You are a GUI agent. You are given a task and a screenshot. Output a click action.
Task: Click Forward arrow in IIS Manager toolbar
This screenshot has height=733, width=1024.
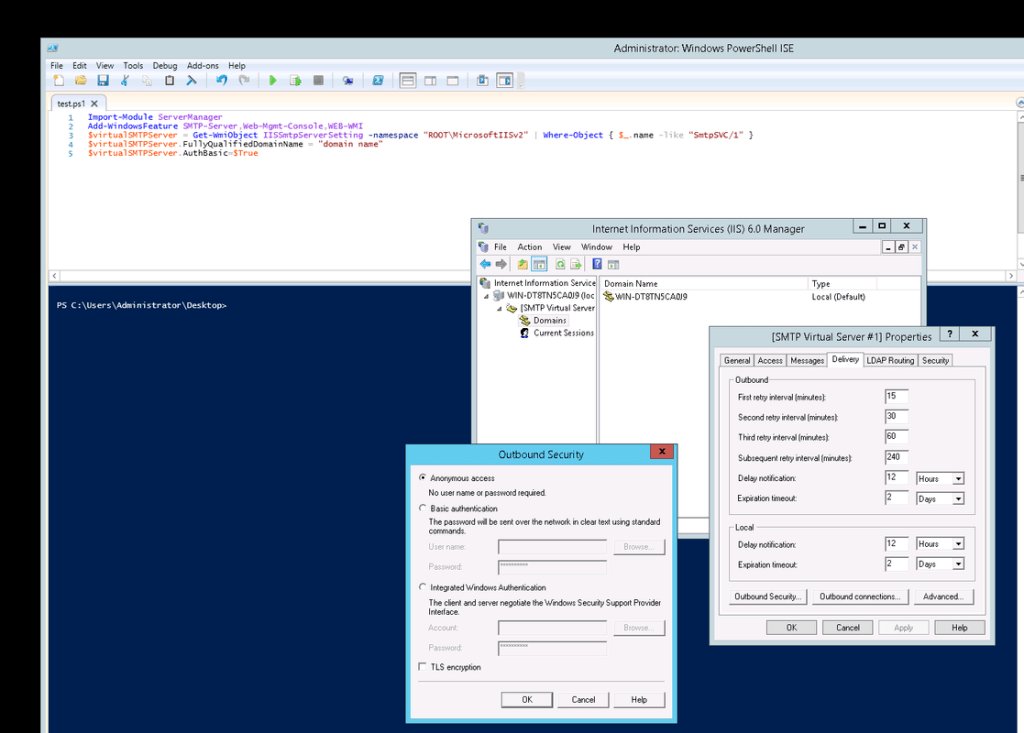click(x=501, y=264)
